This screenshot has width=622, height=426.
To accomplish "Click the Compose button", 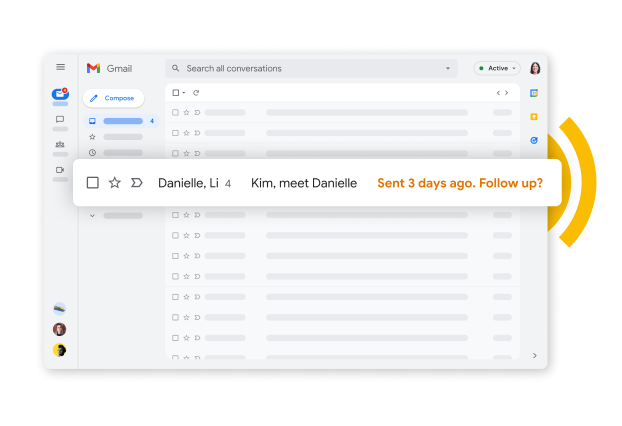I will [113, 98].
